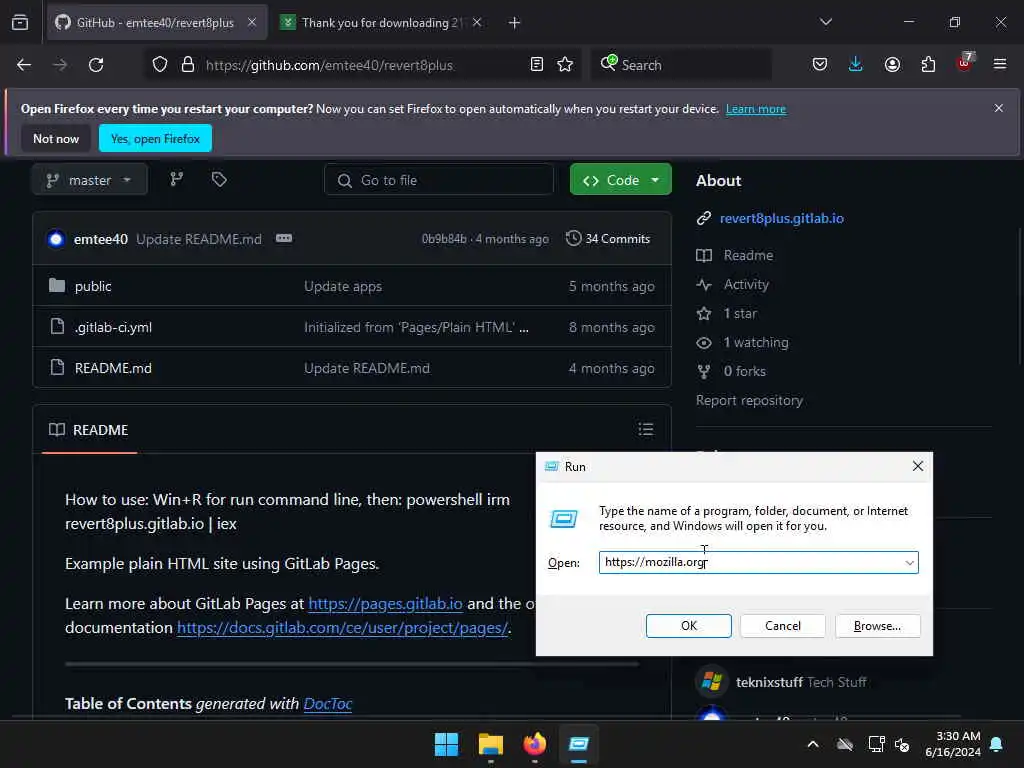Reload the current GitHub page

point(96,65)
